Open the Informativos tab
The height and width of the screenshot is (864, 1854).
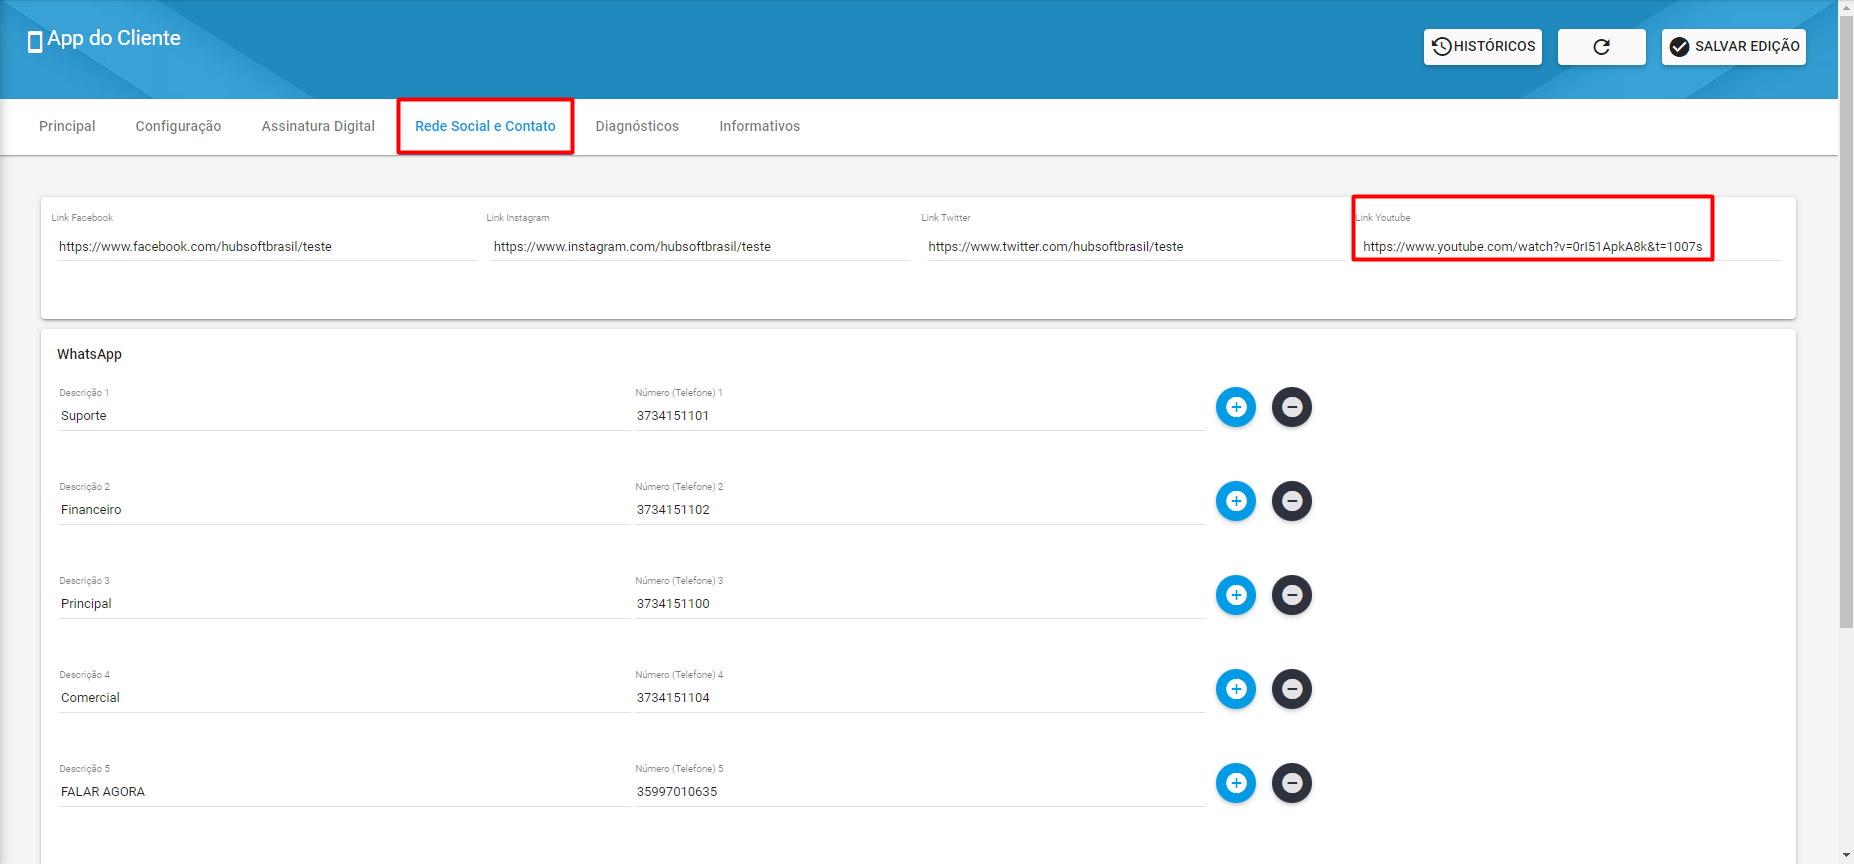[x=759, y=126]
